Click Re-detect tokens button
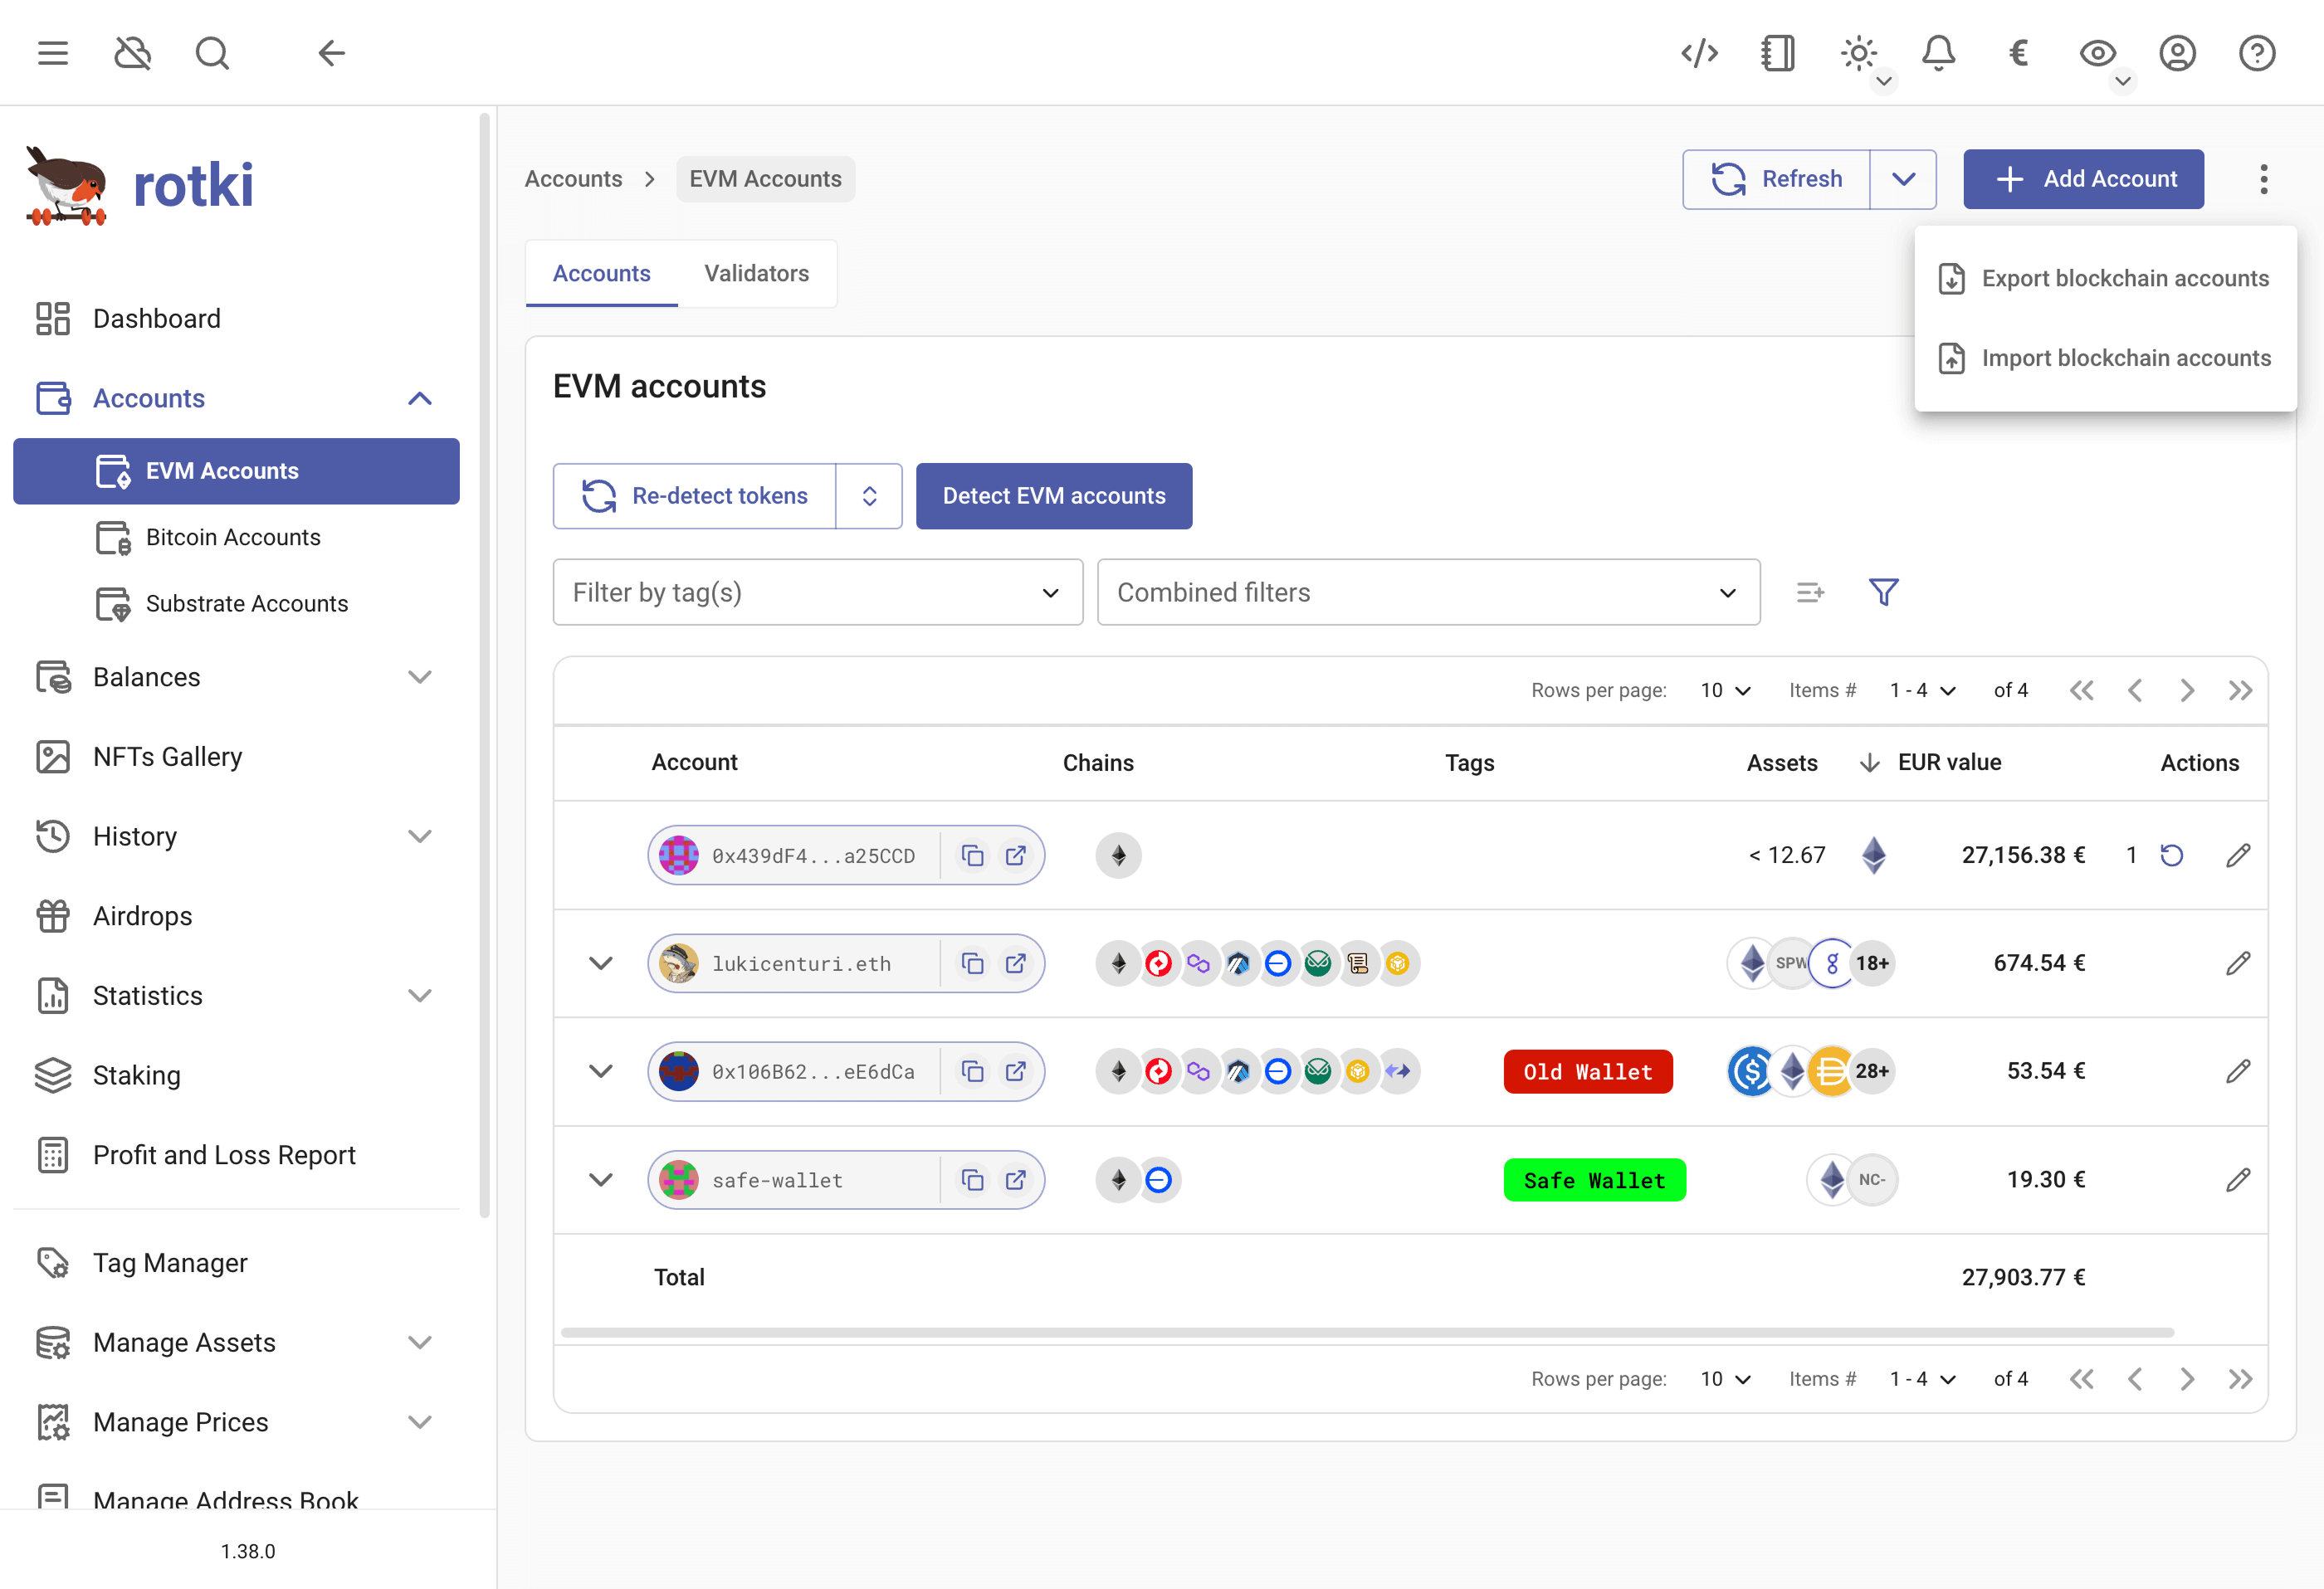 click(695, 496)
